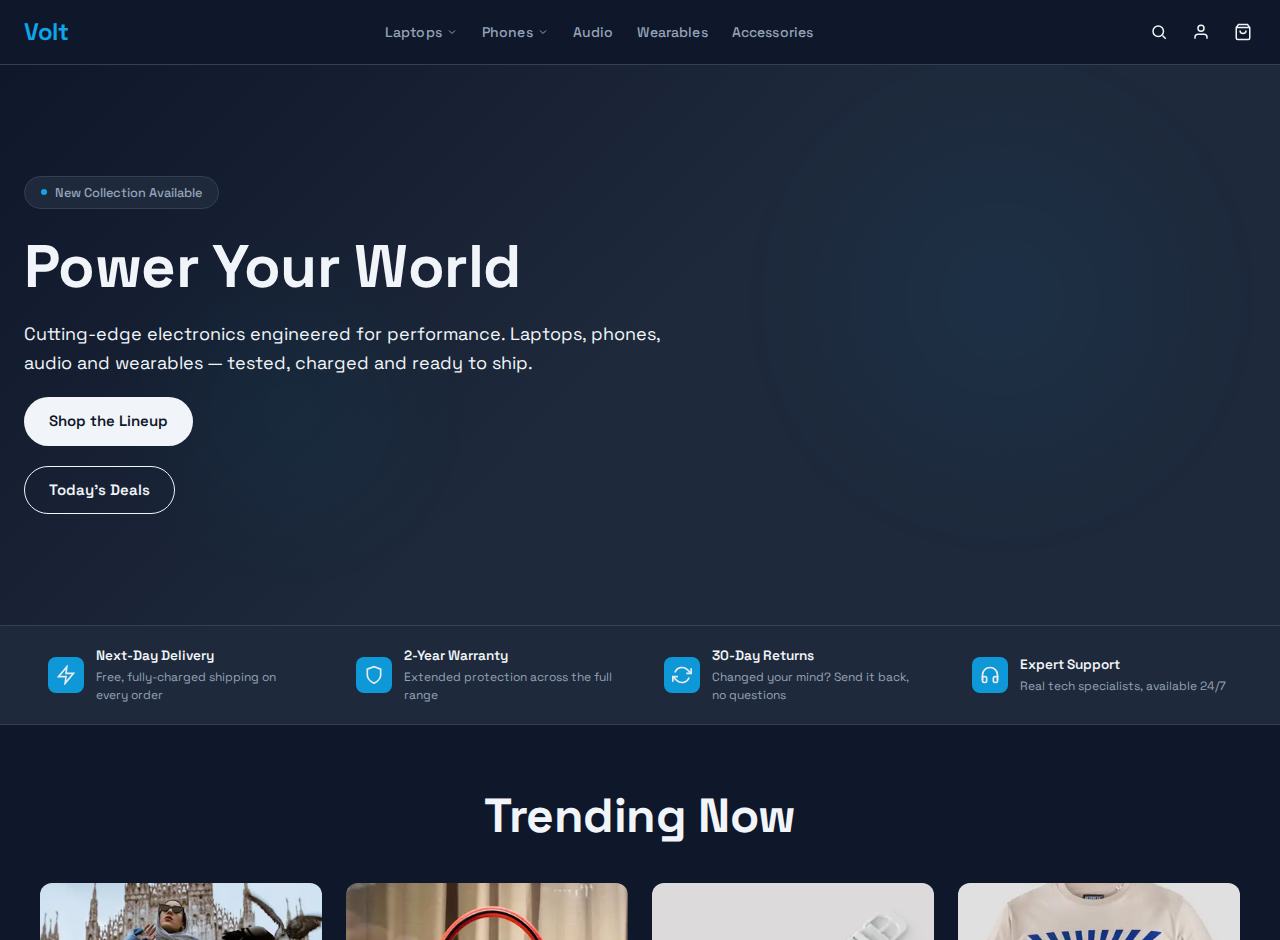Open the search icon in header
The width and height of the screenshot is (1280, 940).
click(1159, 32)
